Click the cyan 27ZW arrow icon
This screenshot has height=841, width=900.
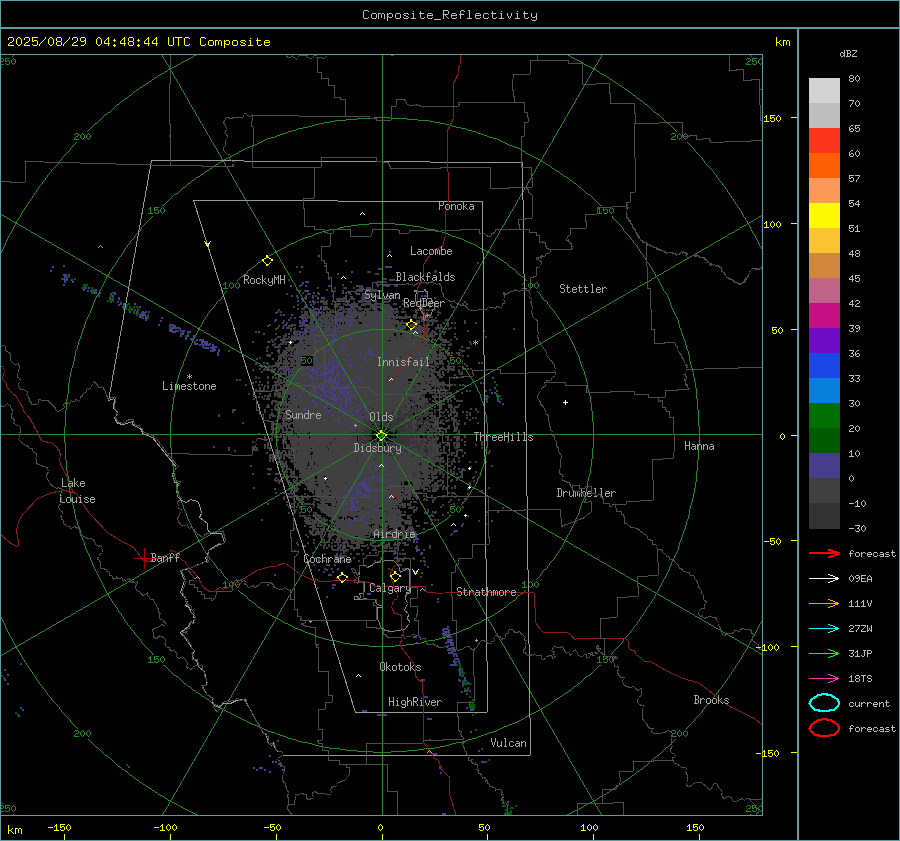tap(824, 629)
